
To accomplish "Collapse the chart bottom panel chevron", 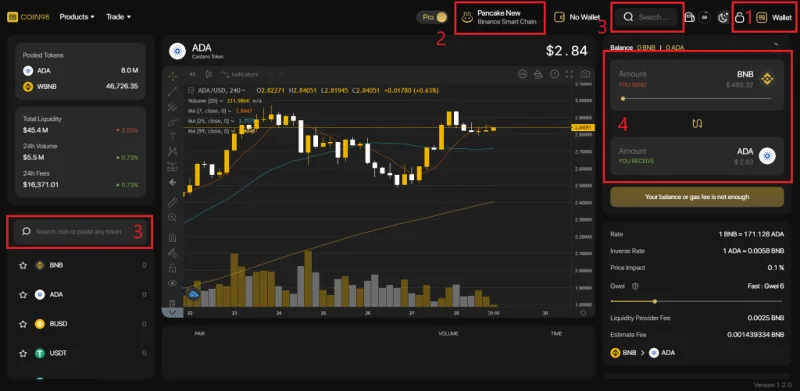I will (172, 312).
